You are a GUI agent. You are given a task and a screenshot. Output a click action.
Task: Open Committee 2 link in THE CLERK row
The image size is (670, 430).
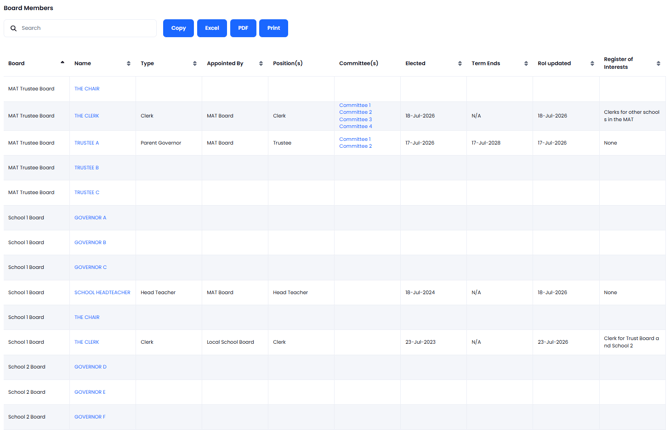pyautogui.click(x=356, y=112)
